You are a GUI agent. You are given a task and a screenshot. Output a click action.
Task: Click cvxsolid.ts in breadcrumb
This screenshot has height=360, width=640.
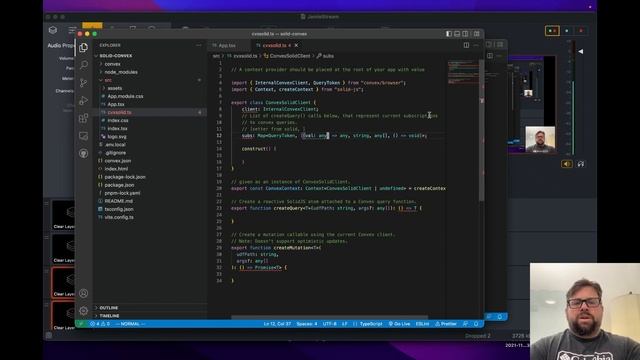(x=245, y=56)
